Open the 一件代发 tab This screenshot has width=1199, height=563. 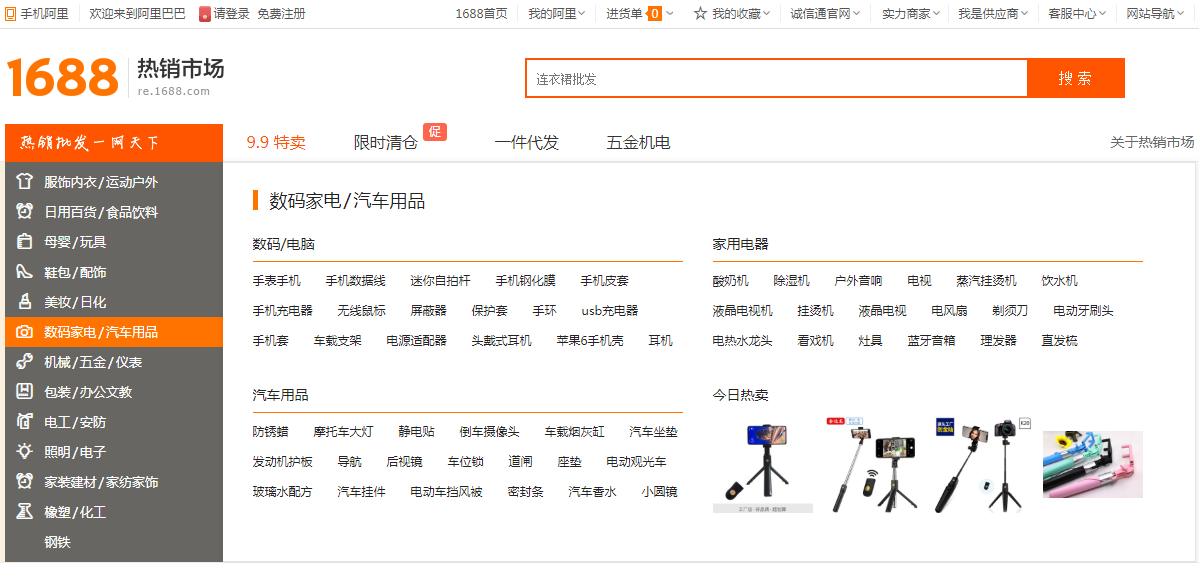click(527, 142)
